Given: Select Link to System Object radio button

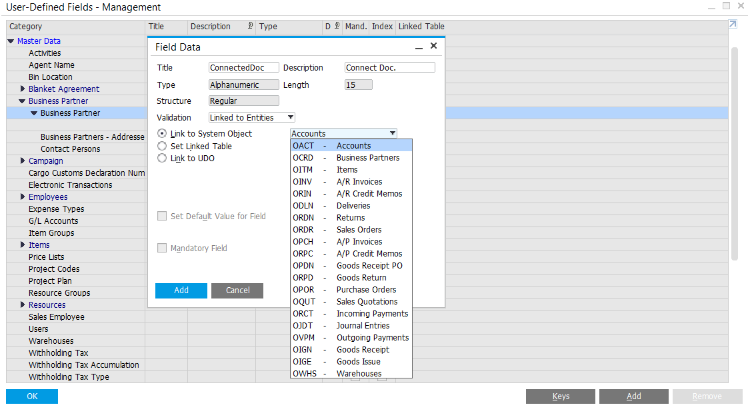Looking at the screenshot, I should pos(163,133).
